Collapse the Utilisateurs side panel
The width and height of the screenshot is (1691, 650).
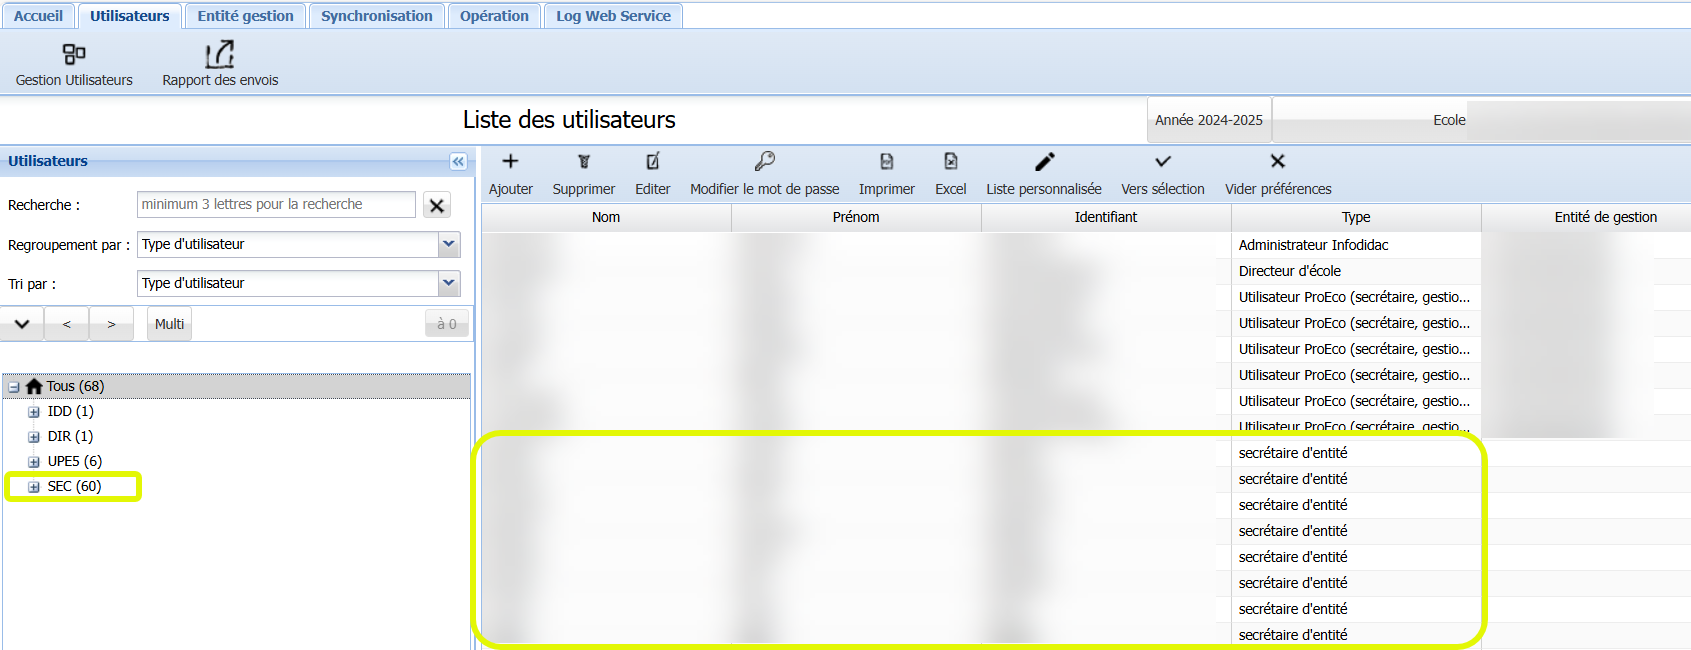click(458, 162)
